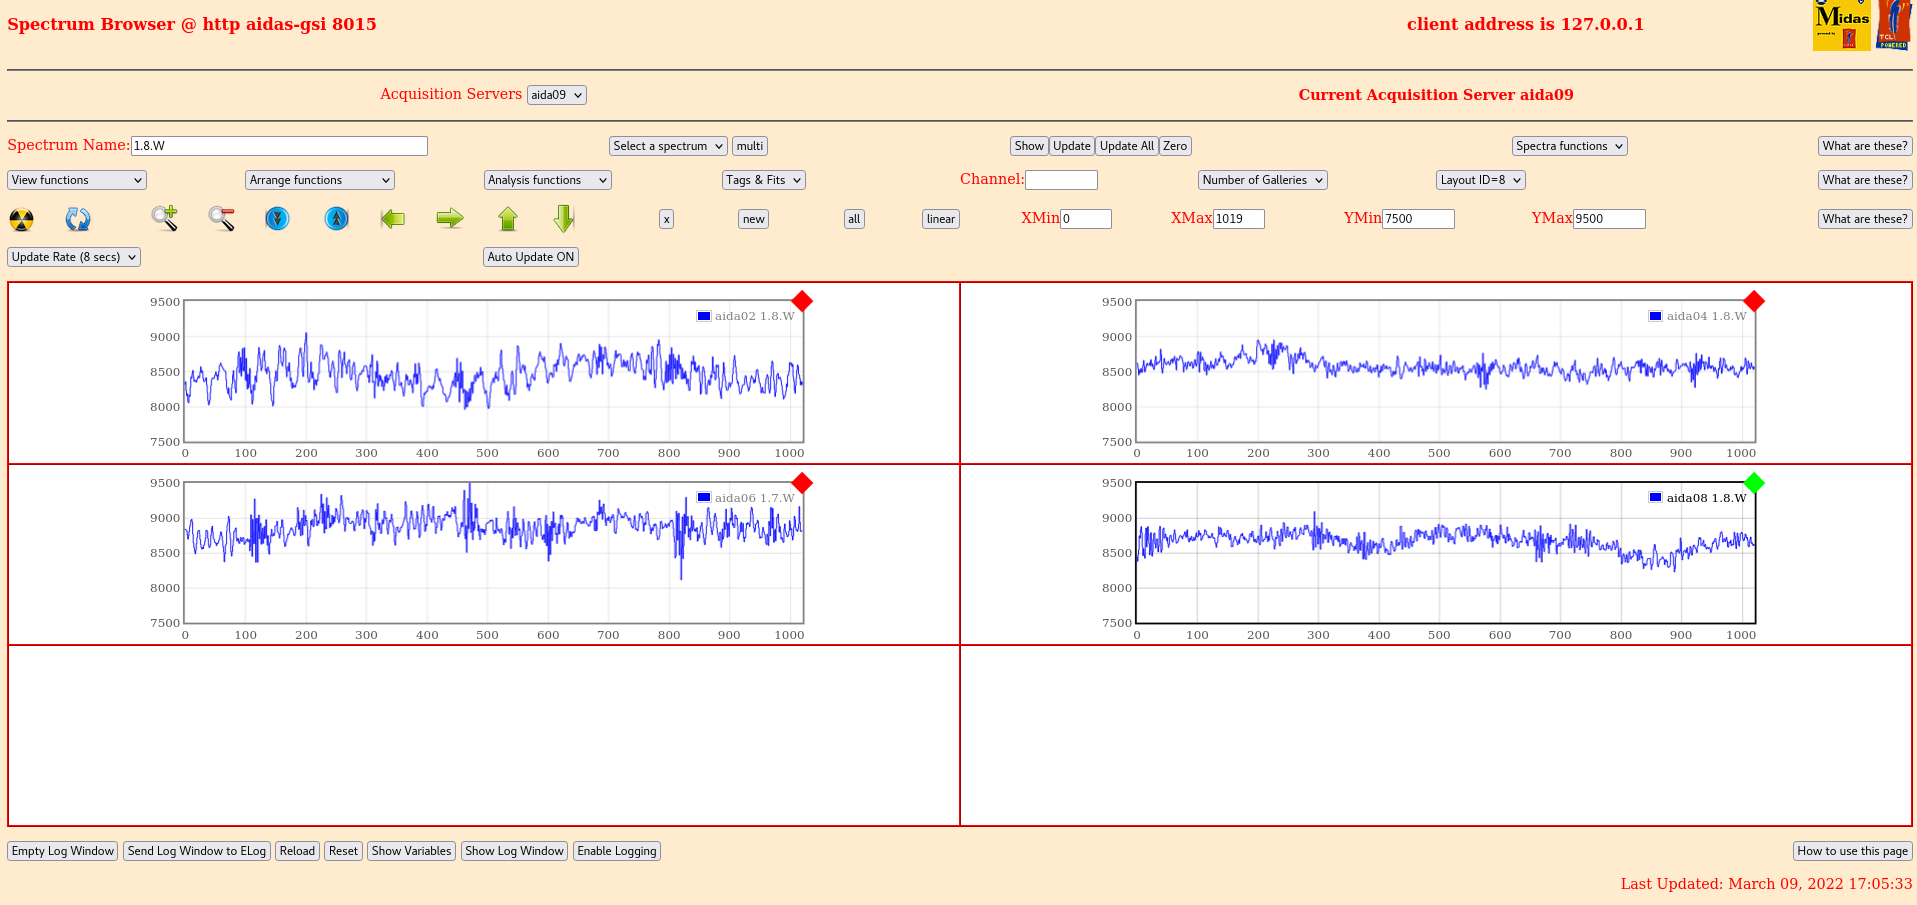Open the Analysis functions menu
Image resolution: width=1917 pixels, height=905 pixels.
547,180
